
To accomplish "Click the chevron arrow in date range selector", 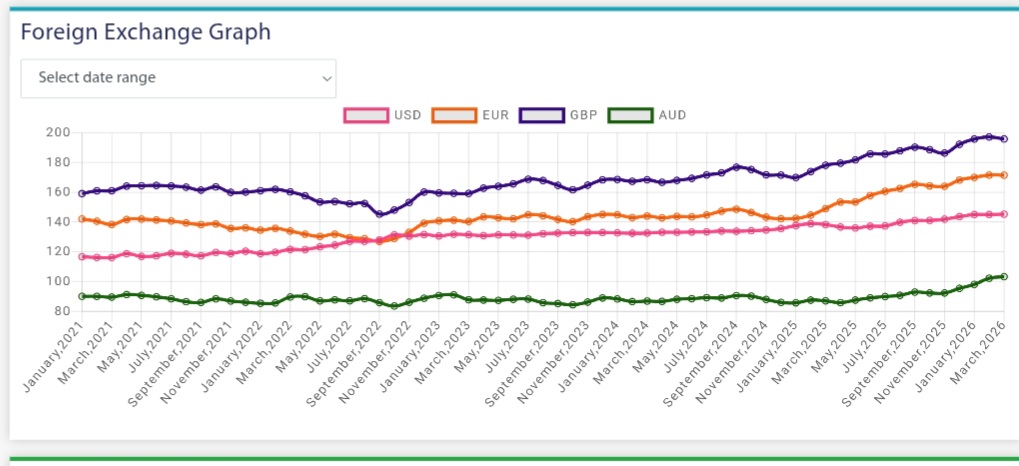I will [327, 79].
